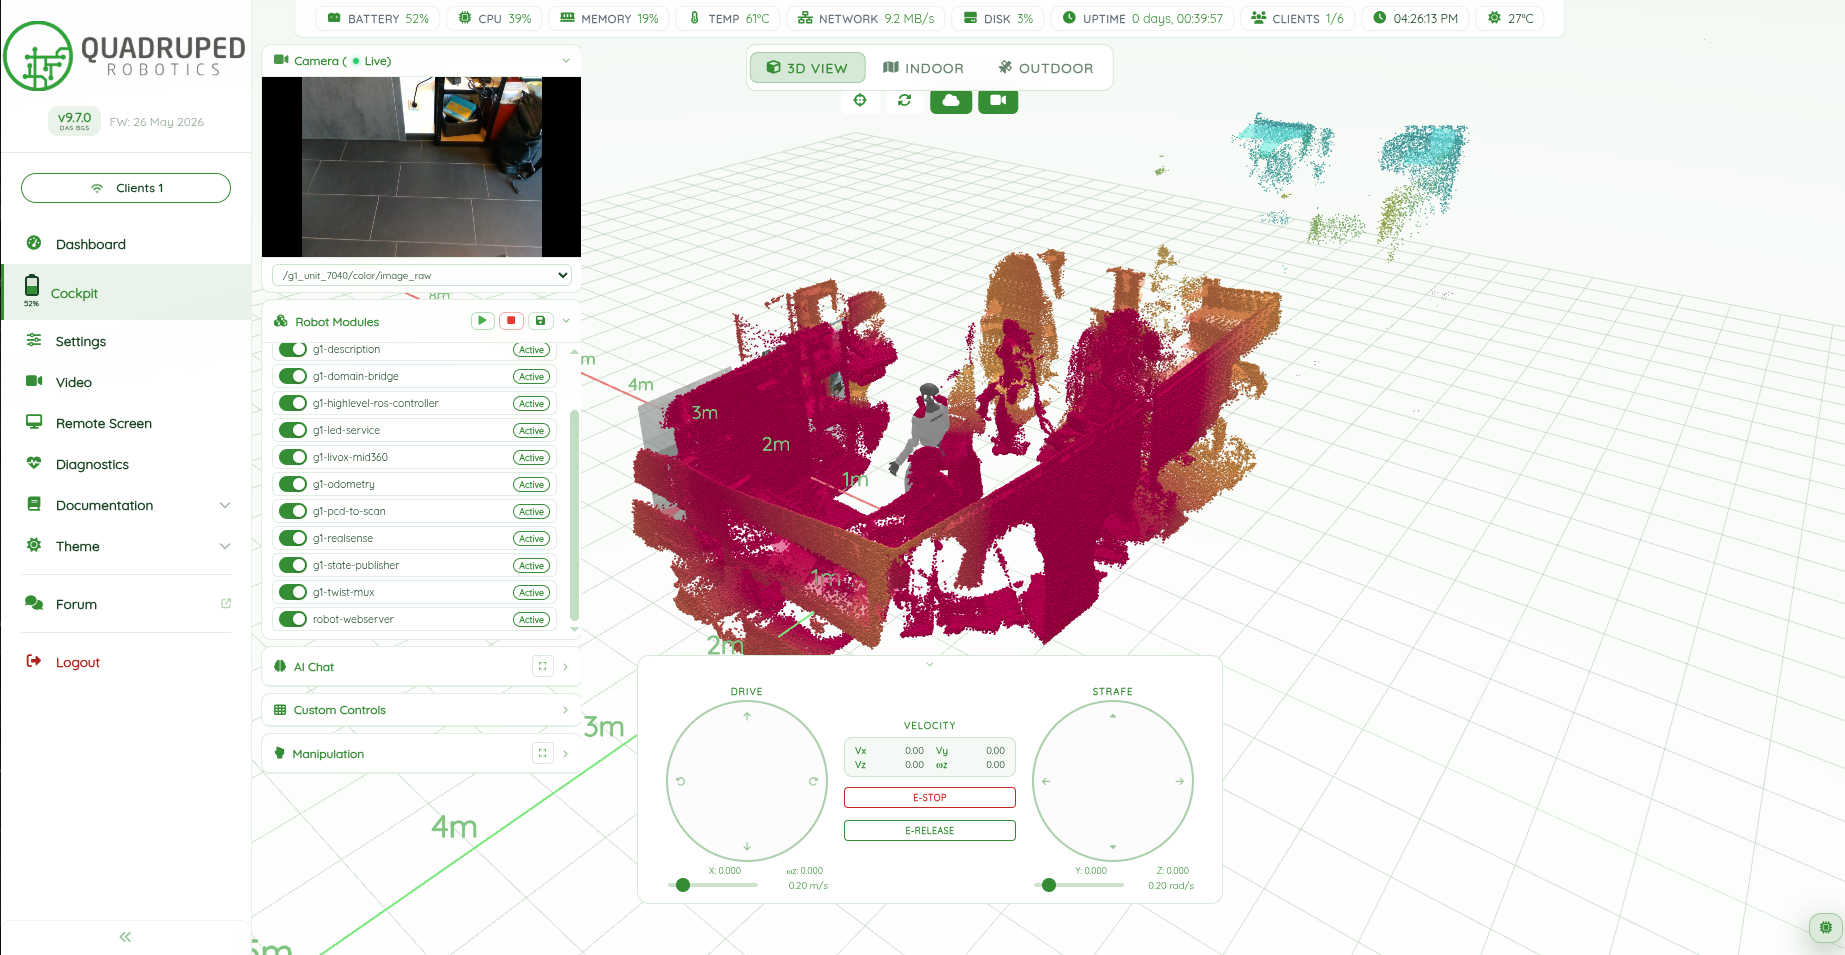Save robot modules configuration icon

[540, 321]
